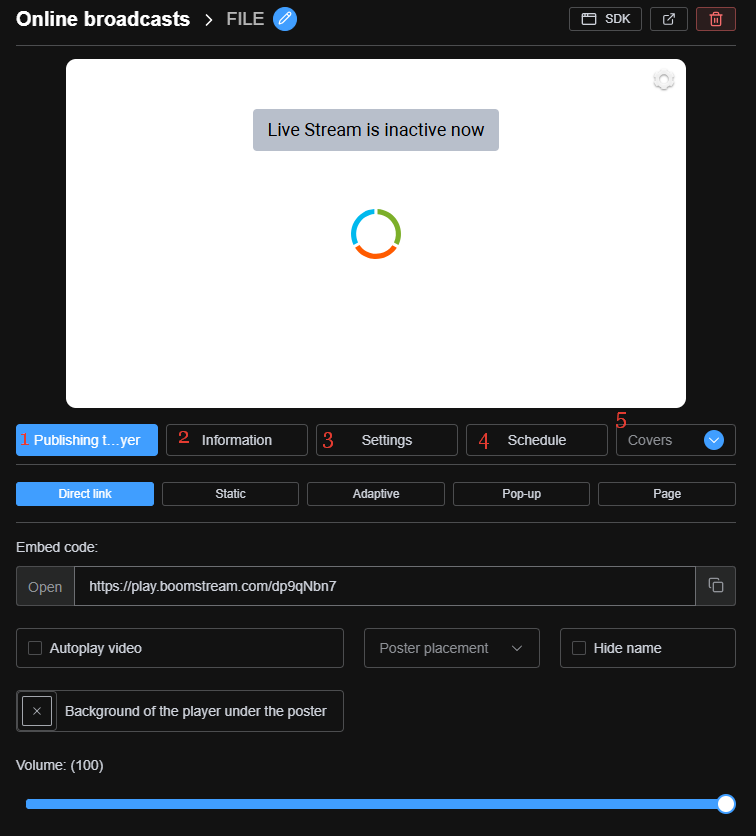Select the Adaptive embed option
The width and height of the screenshot is (756, 836).
pos(376,494)
